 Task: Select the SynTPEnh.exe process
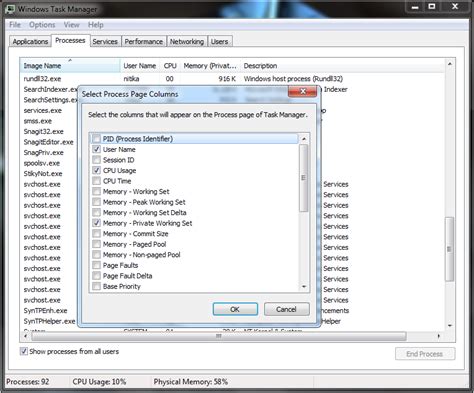(45, 311)
